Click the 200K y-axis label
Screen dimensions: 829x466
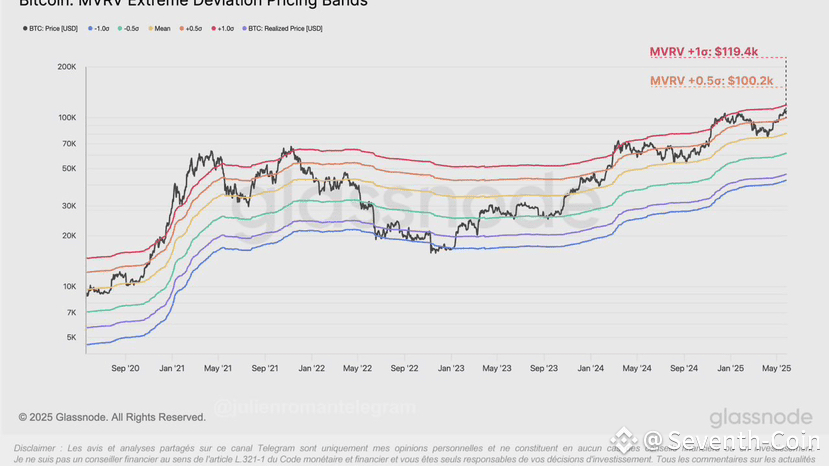[67, 67]
